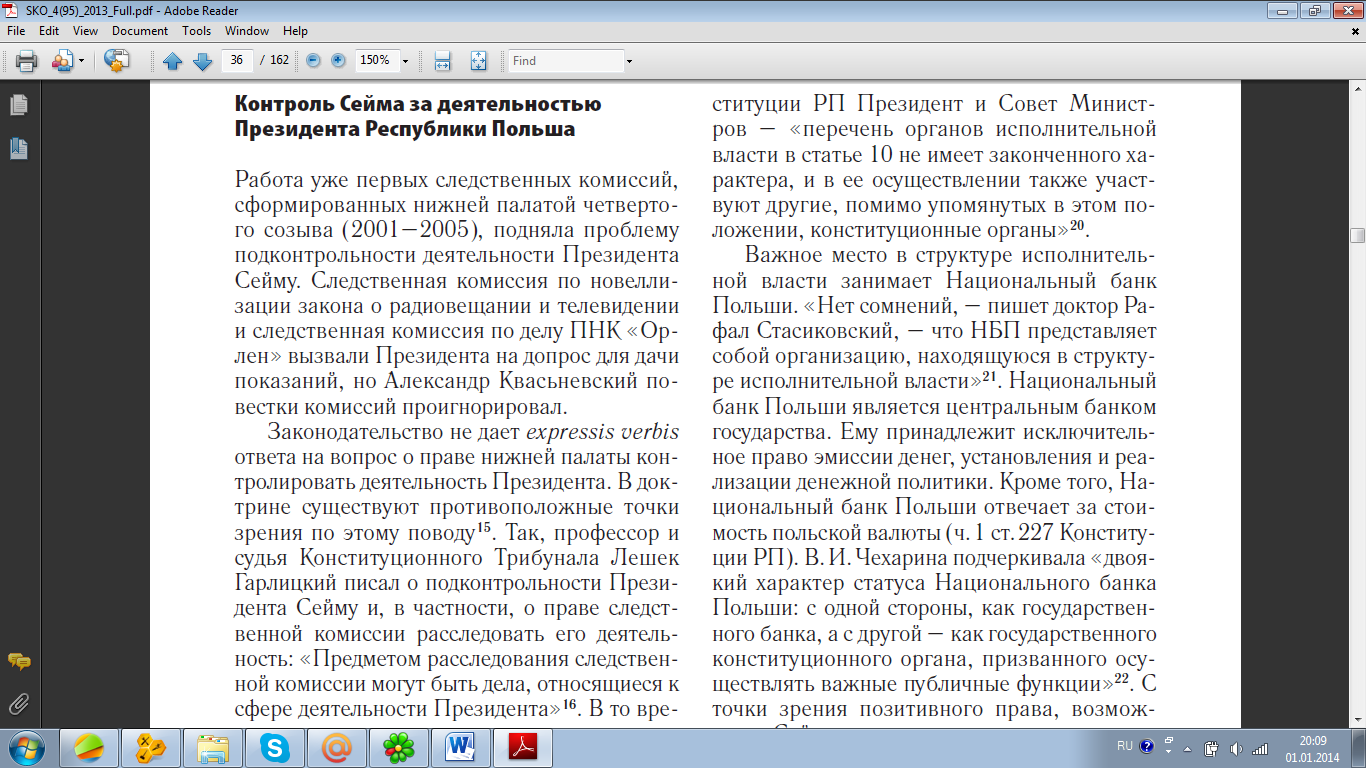The image size is (1366, 768).
Task: Click the create PDF online globe icon
Action: pyautogui.click(x=117, y=61)
